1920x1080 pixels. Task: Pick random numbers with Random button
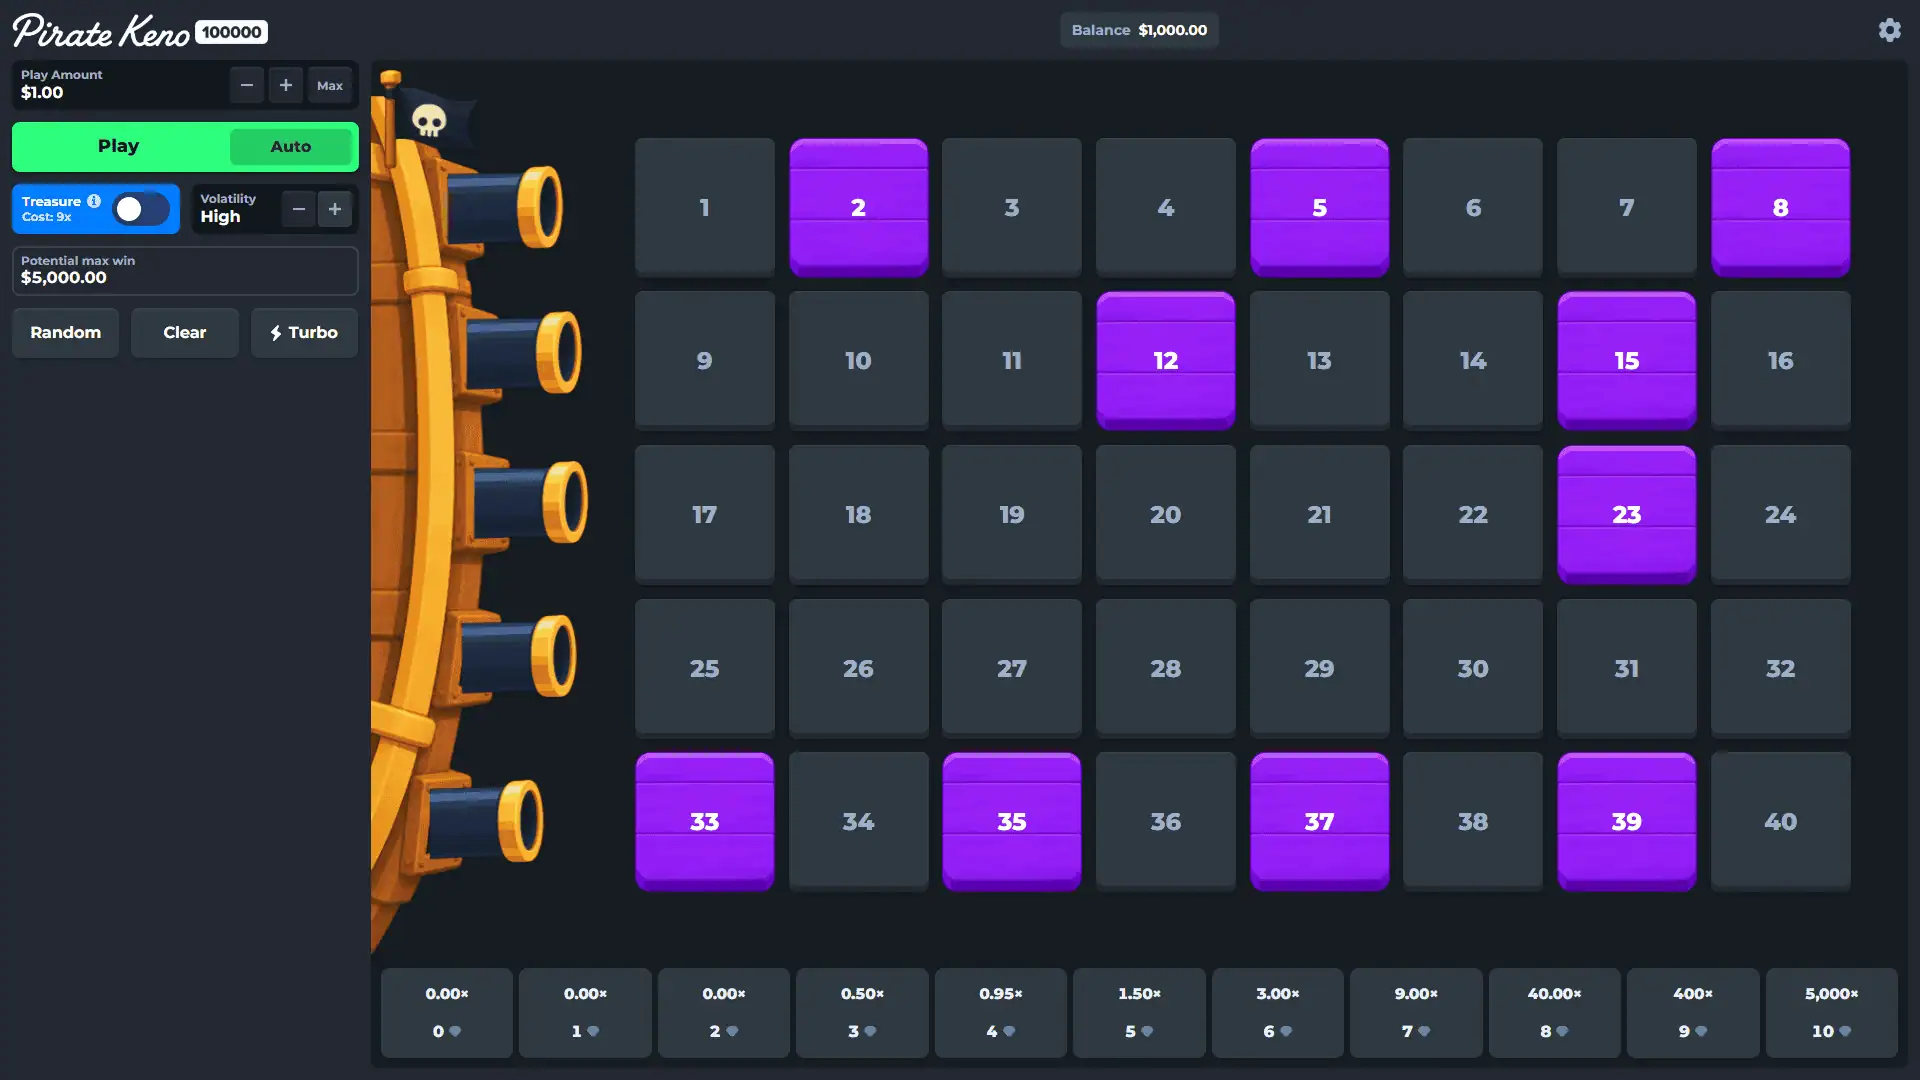pyautogui.click(x=65, y=333)
